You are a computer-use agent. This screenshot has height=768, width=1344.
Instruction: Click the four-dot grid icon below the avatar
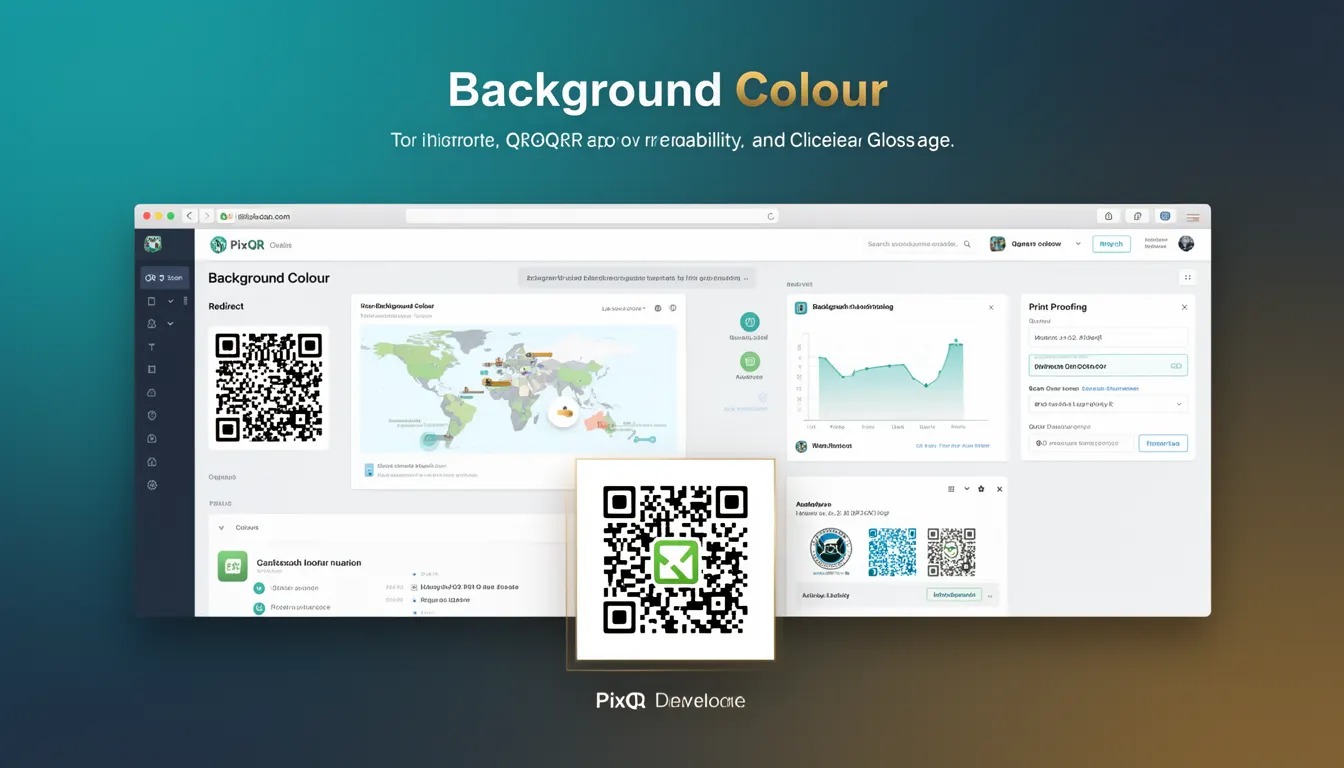point(1187,278)
